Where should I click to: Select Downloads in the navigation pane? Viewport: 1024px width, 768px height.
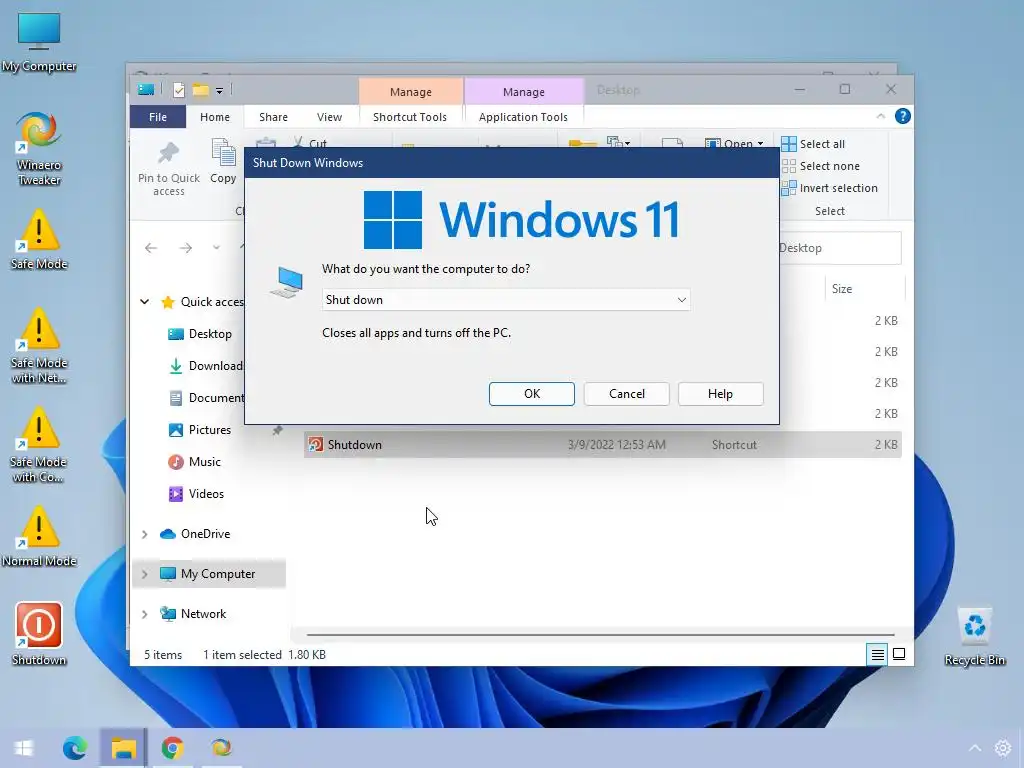(x=206, y=366)
